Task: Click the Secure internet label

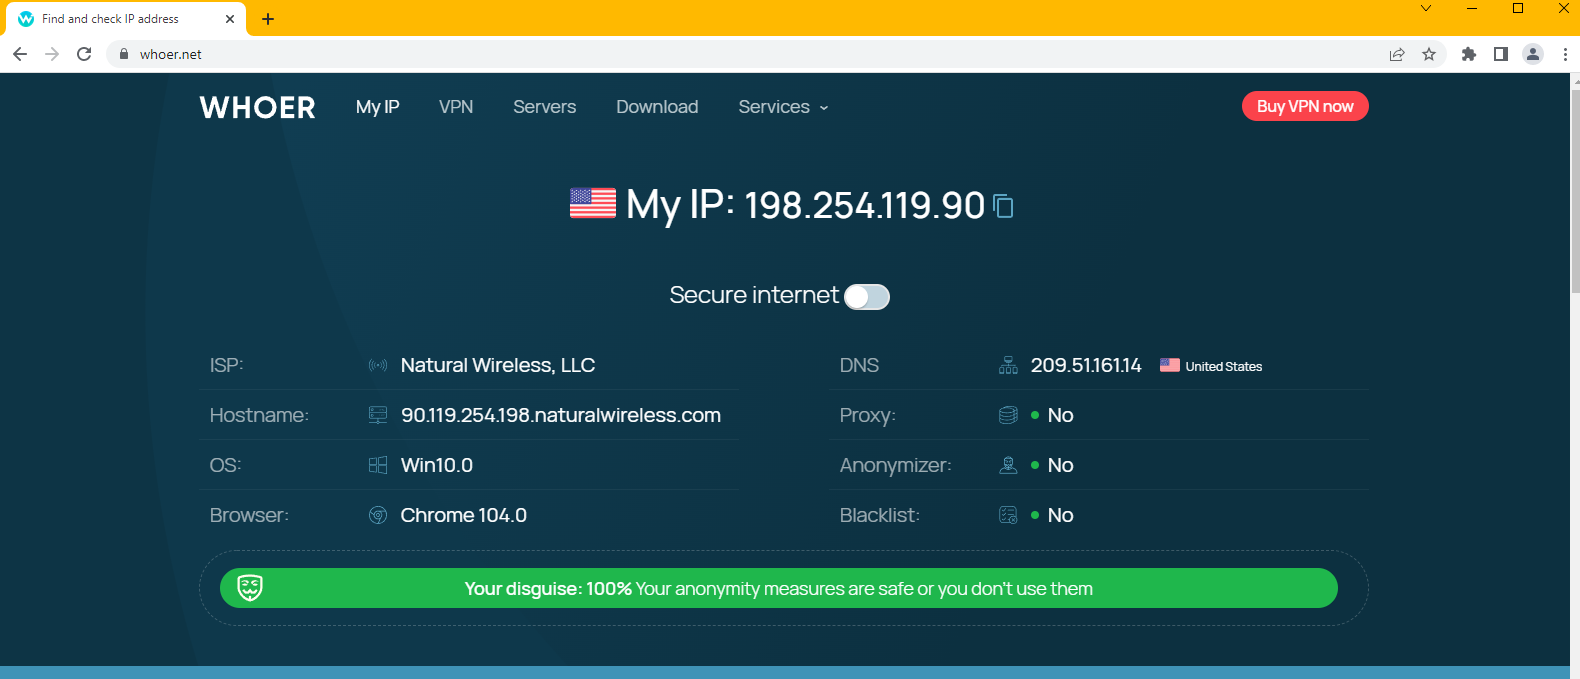Action: click(754, 295)
